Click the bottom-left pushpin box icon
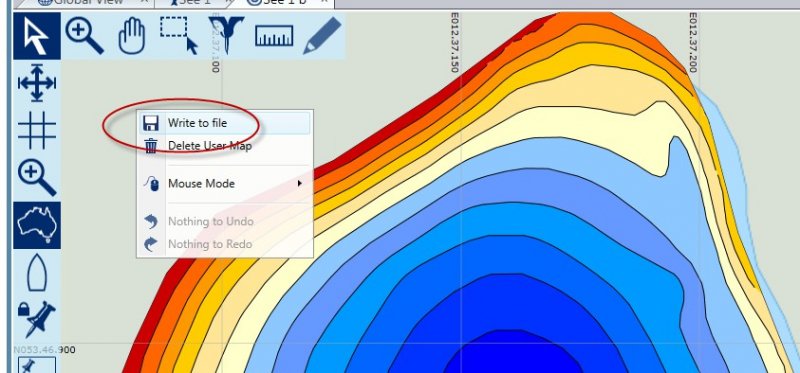This screenshot has width=800, height=373. tap(37, 365)
